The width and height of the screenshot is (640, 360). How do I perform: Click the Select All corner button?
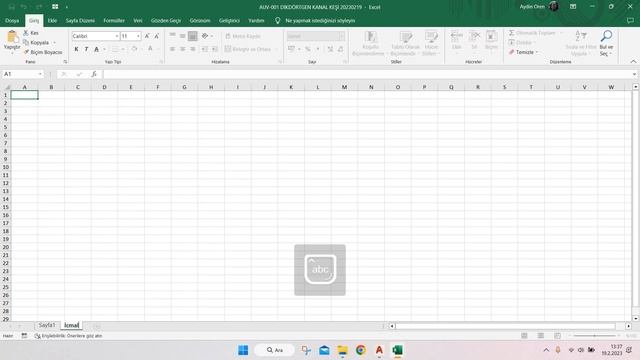6,87
